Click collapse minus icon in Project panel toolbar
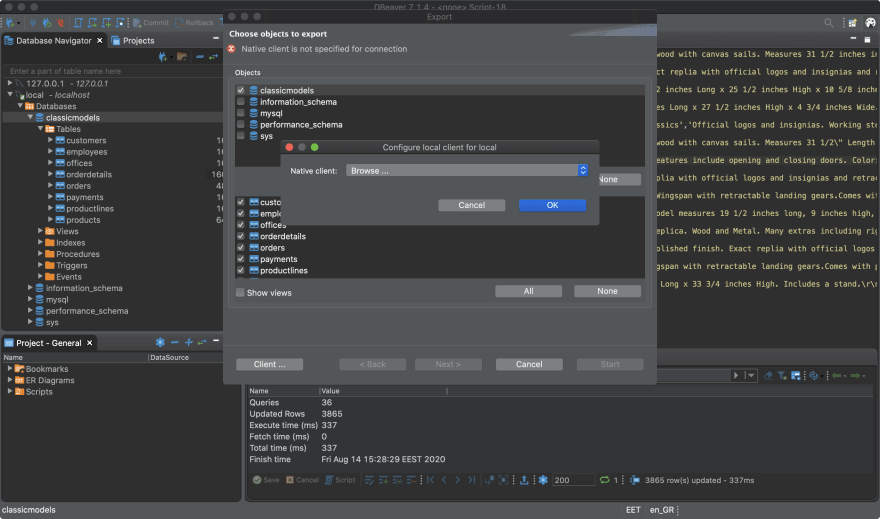This screenshot has width=880, height=519. pyautogui.click(x=175, y=342)
